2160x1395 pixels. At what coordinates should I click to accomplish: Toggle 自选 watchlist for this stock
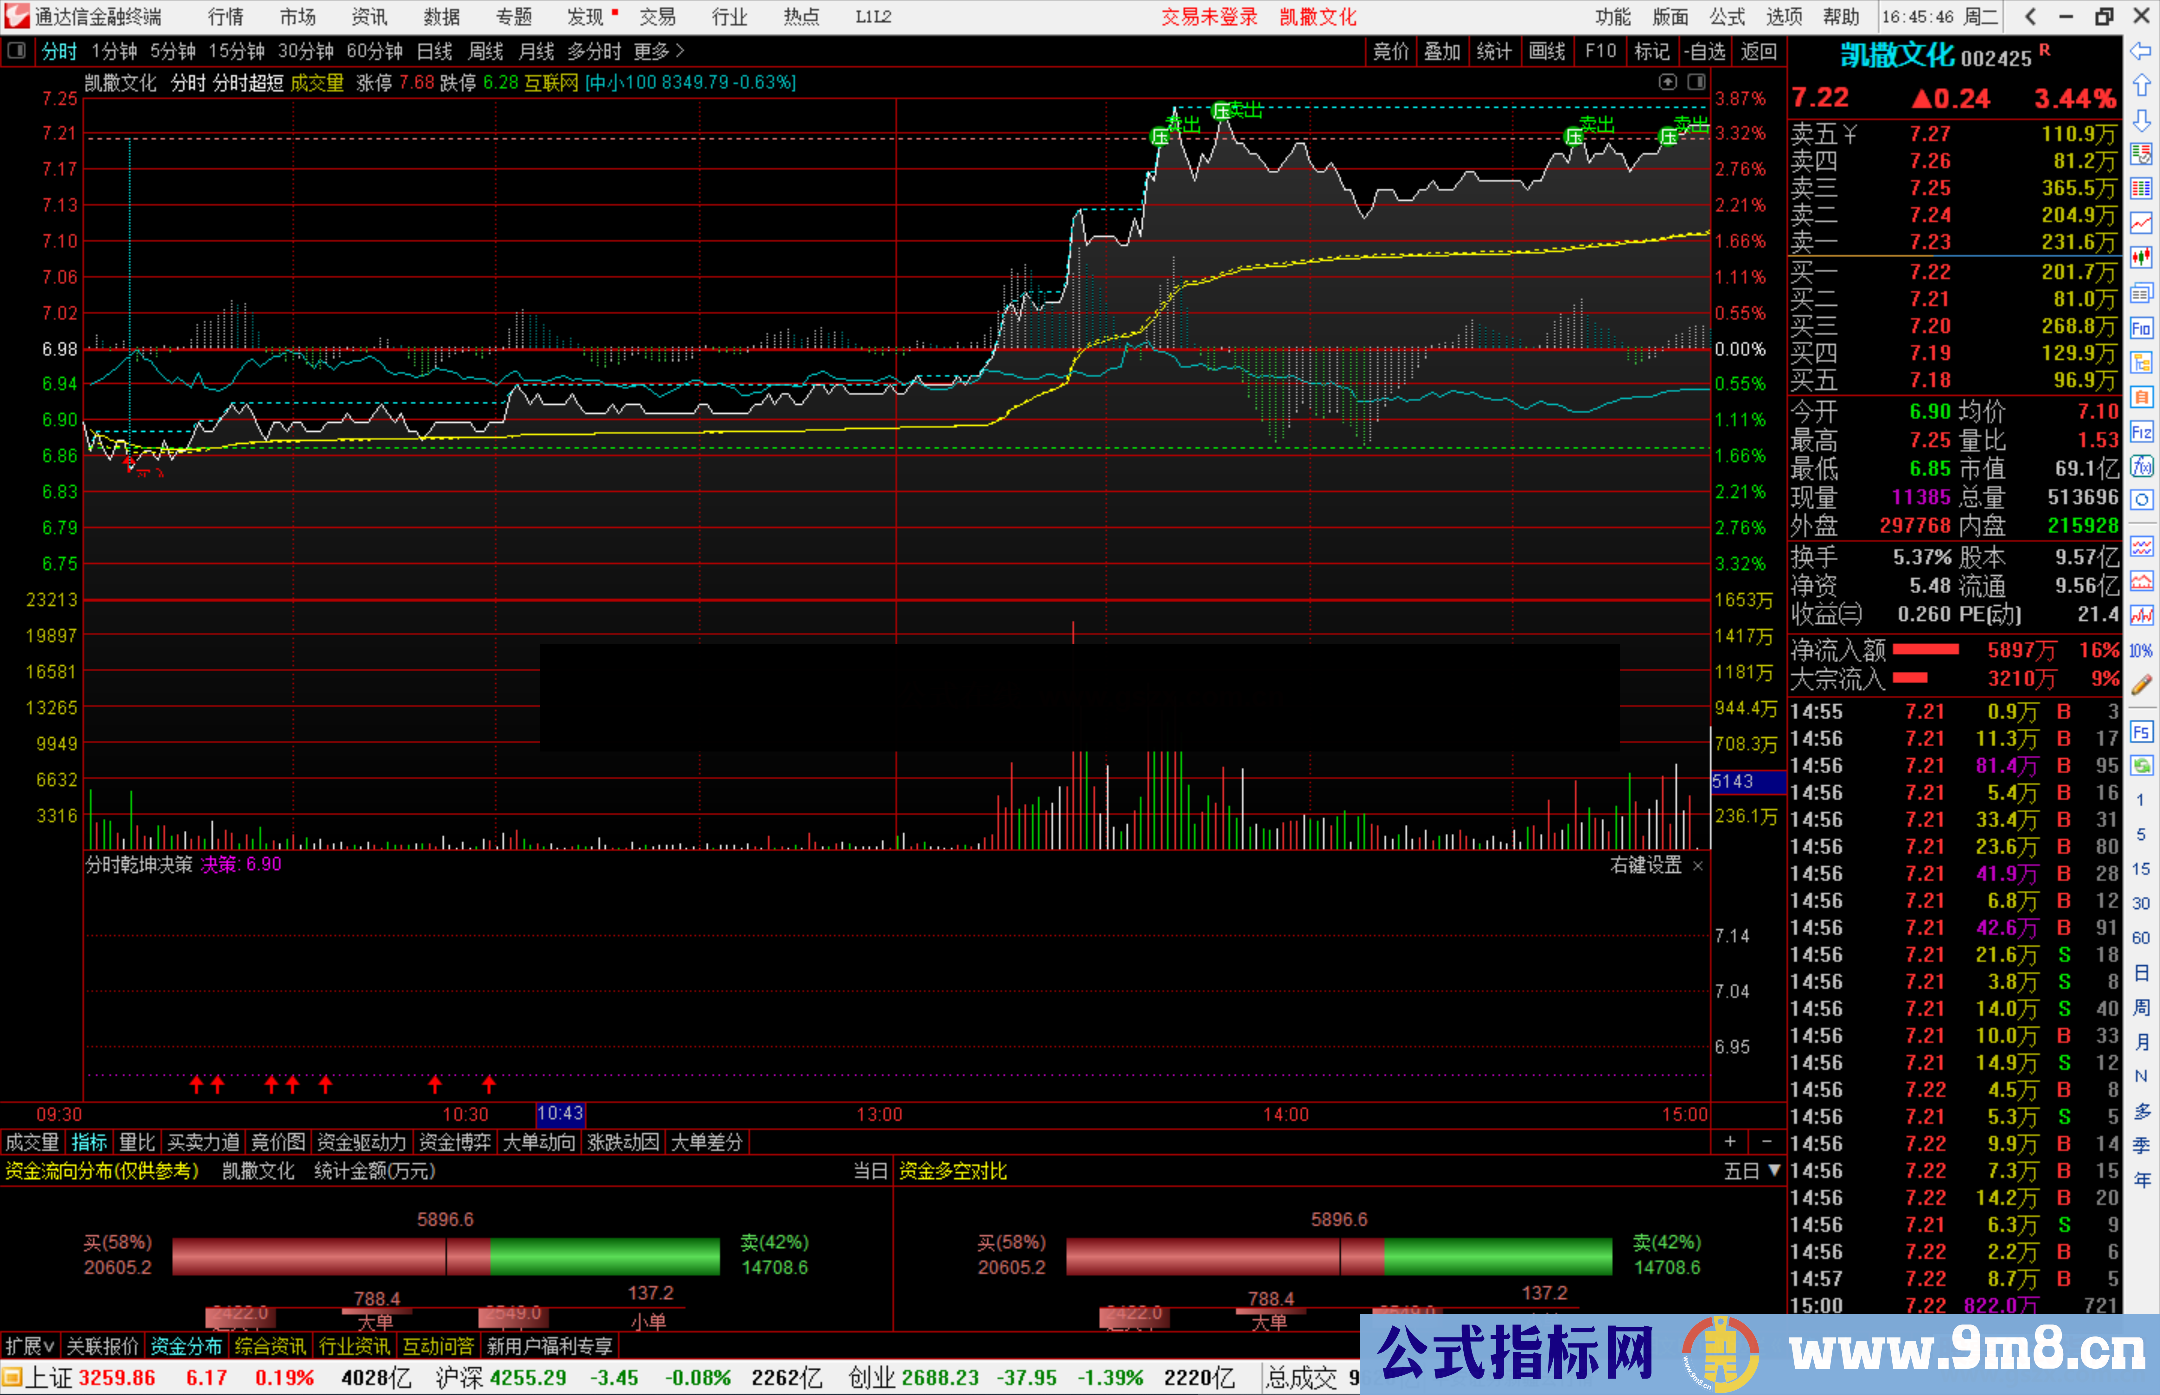click(x=1704, y=51)
